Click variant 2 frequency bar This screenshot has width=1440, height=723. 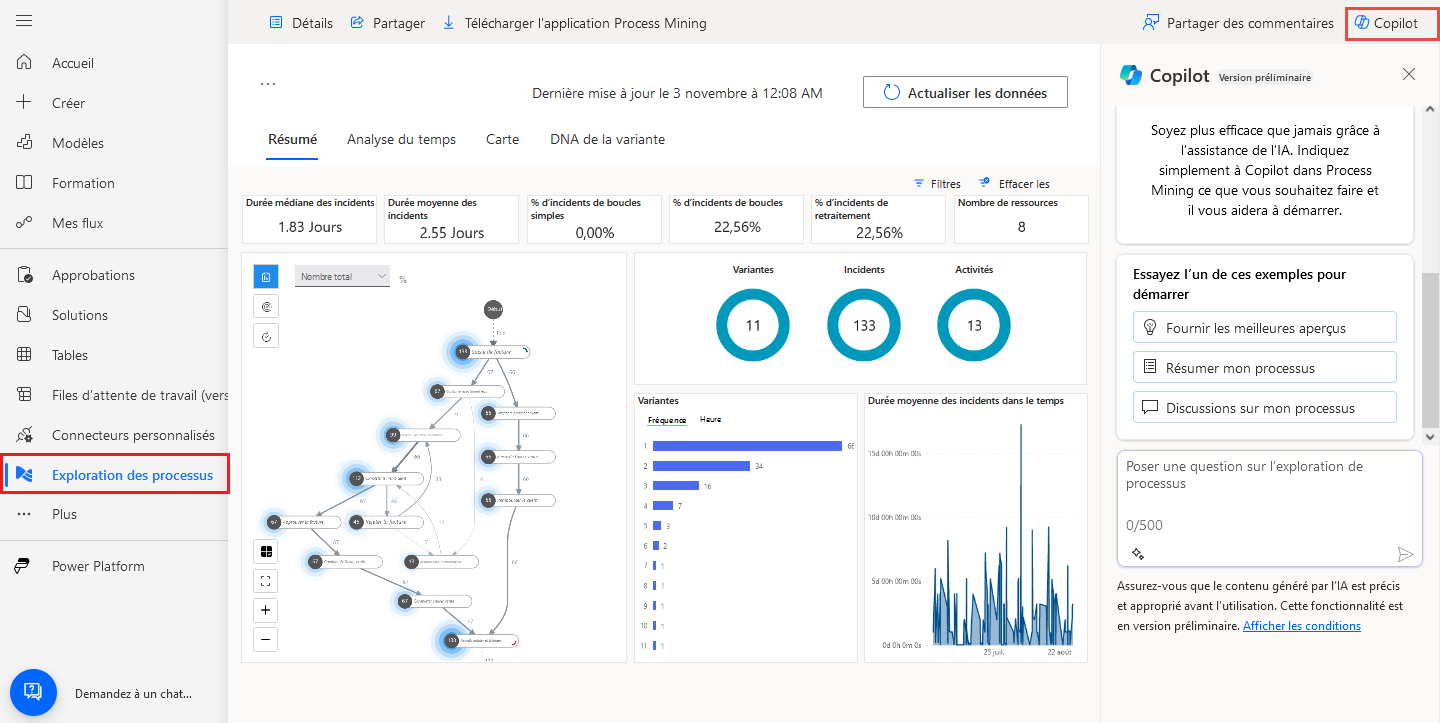tap(701, 466)
